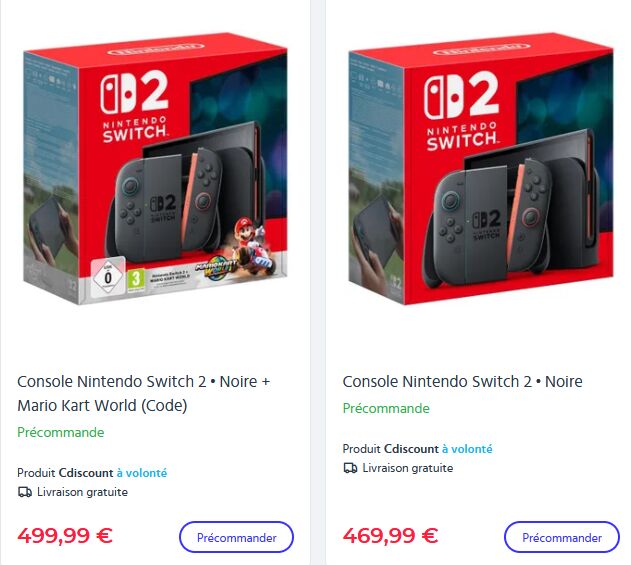Viewport: 631px width, 565px height.
Task: Click the Switch 2 logo on the console-only box
Action: pos(461,112)
